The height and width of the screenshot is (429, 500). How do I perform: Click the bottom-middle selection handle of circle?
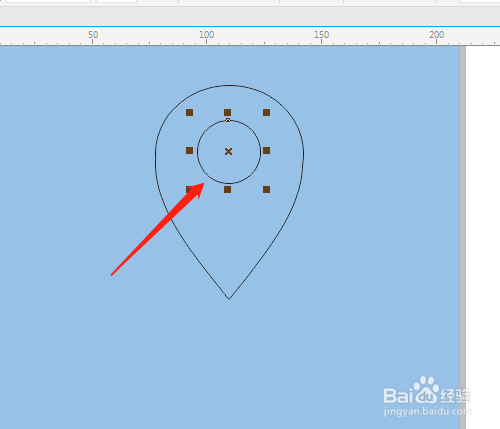point(227,190)
